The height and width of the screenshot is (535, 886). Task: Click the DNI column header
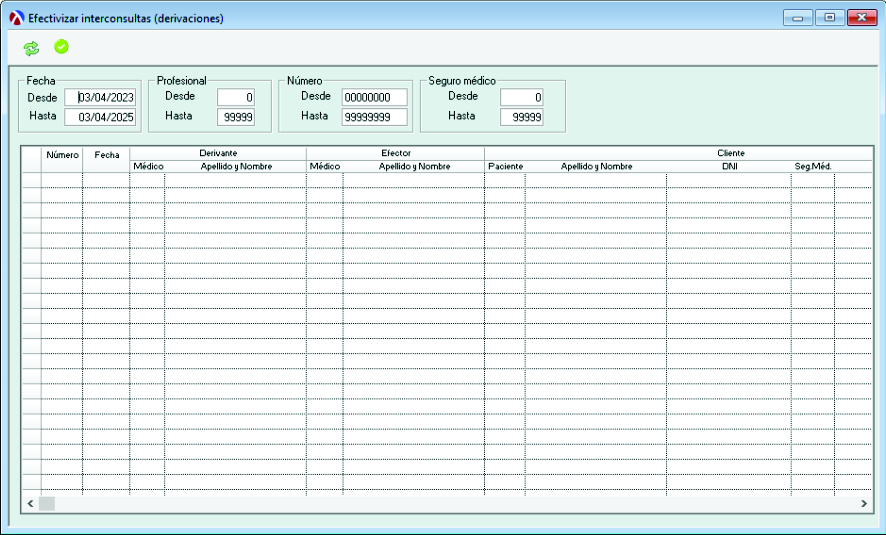coord(729,166)
